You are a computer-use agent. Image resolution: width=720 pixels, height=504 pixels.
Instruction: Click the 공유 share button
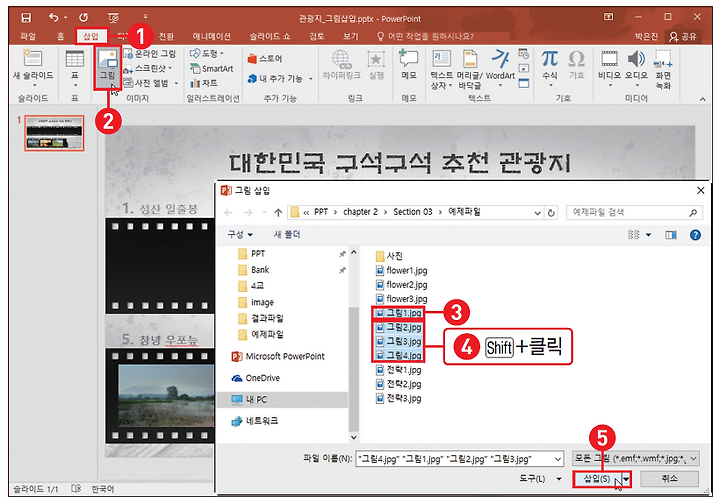[x=683, y=36]
